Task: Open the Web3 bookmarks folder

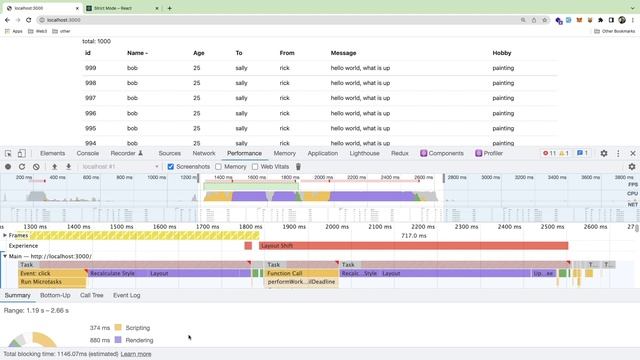Action: (38, 31)
